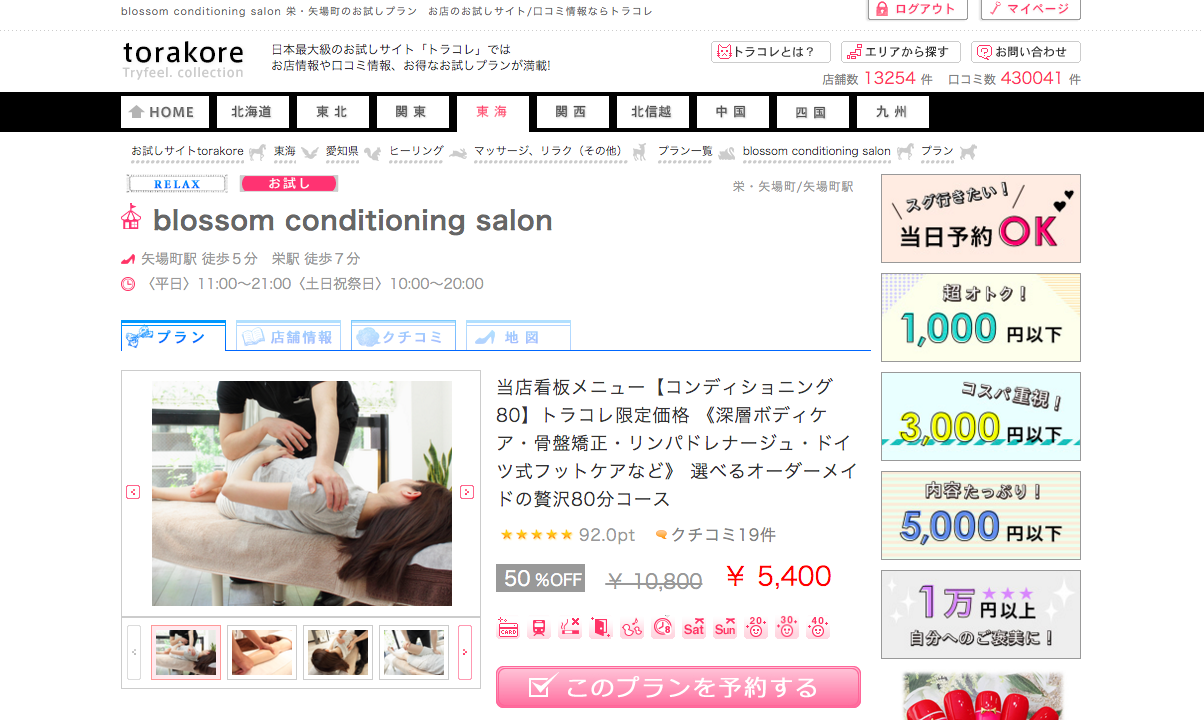Viewport: 1204px width, 720px height.
Task: Advance thumbnail strip with right arrow
Action: click(x=465, y=652)
